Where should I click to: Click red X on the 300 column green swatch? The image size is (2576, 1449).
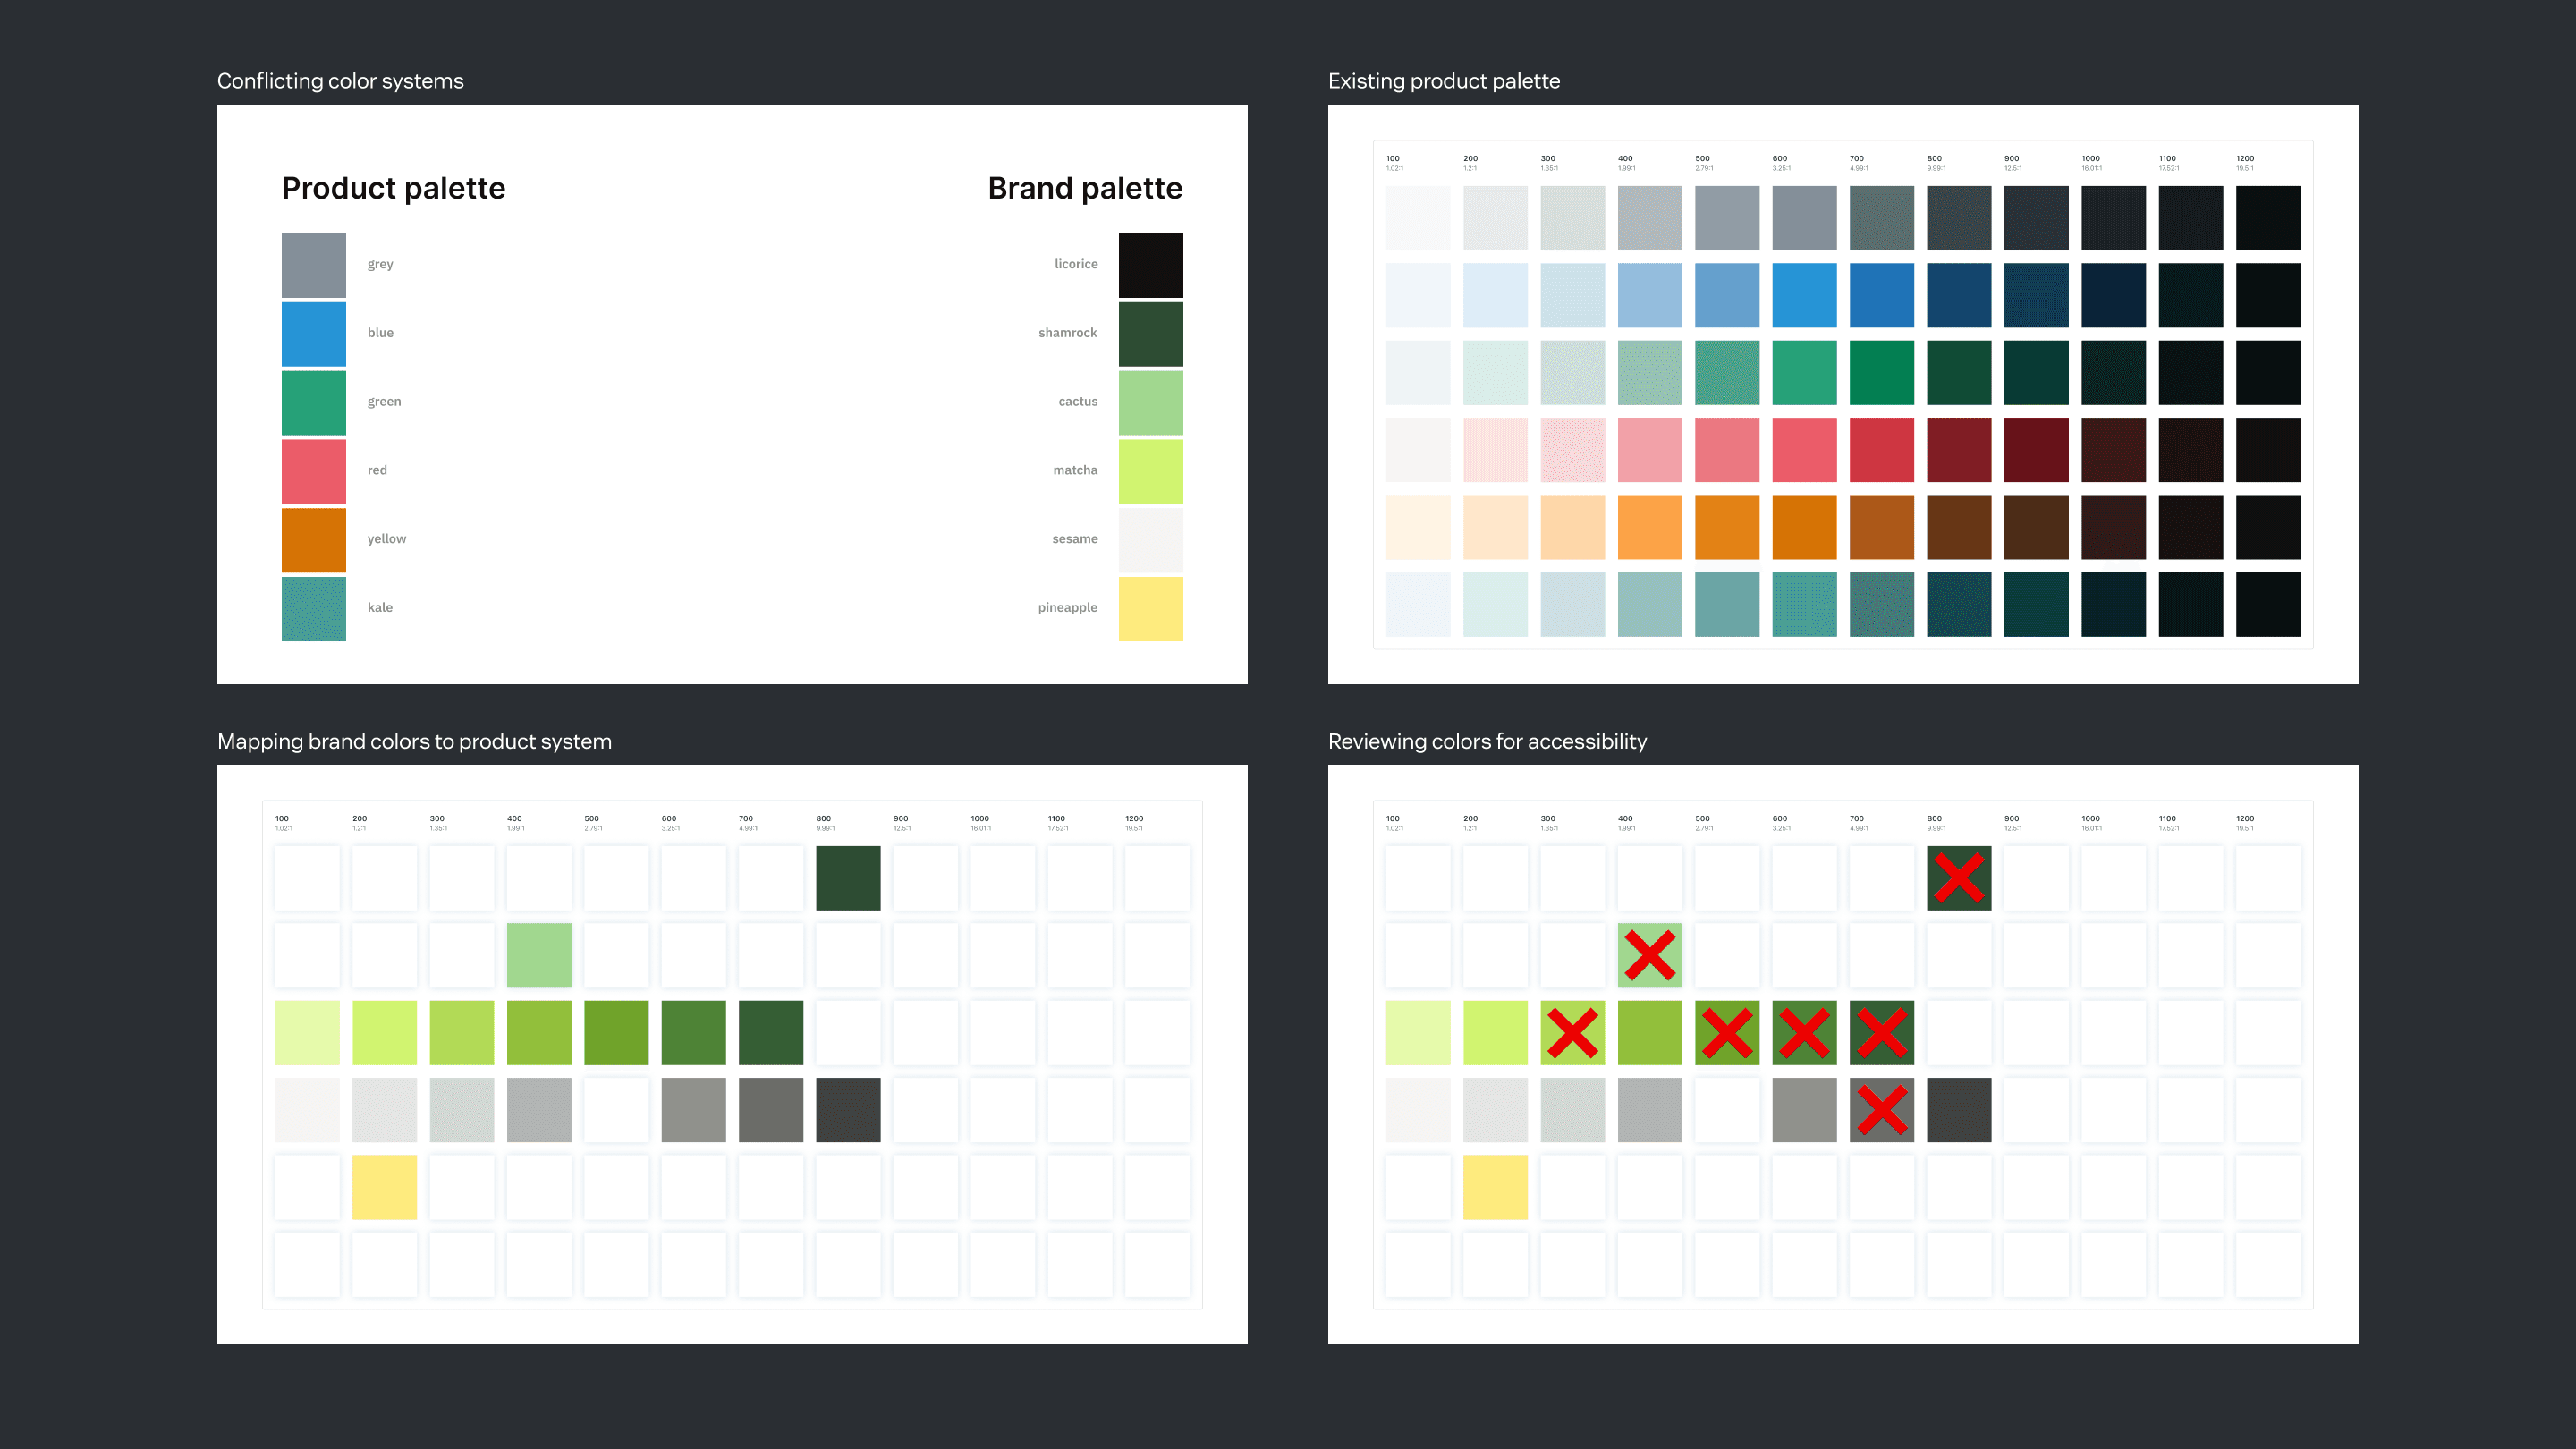(x=1572, y=1032)
